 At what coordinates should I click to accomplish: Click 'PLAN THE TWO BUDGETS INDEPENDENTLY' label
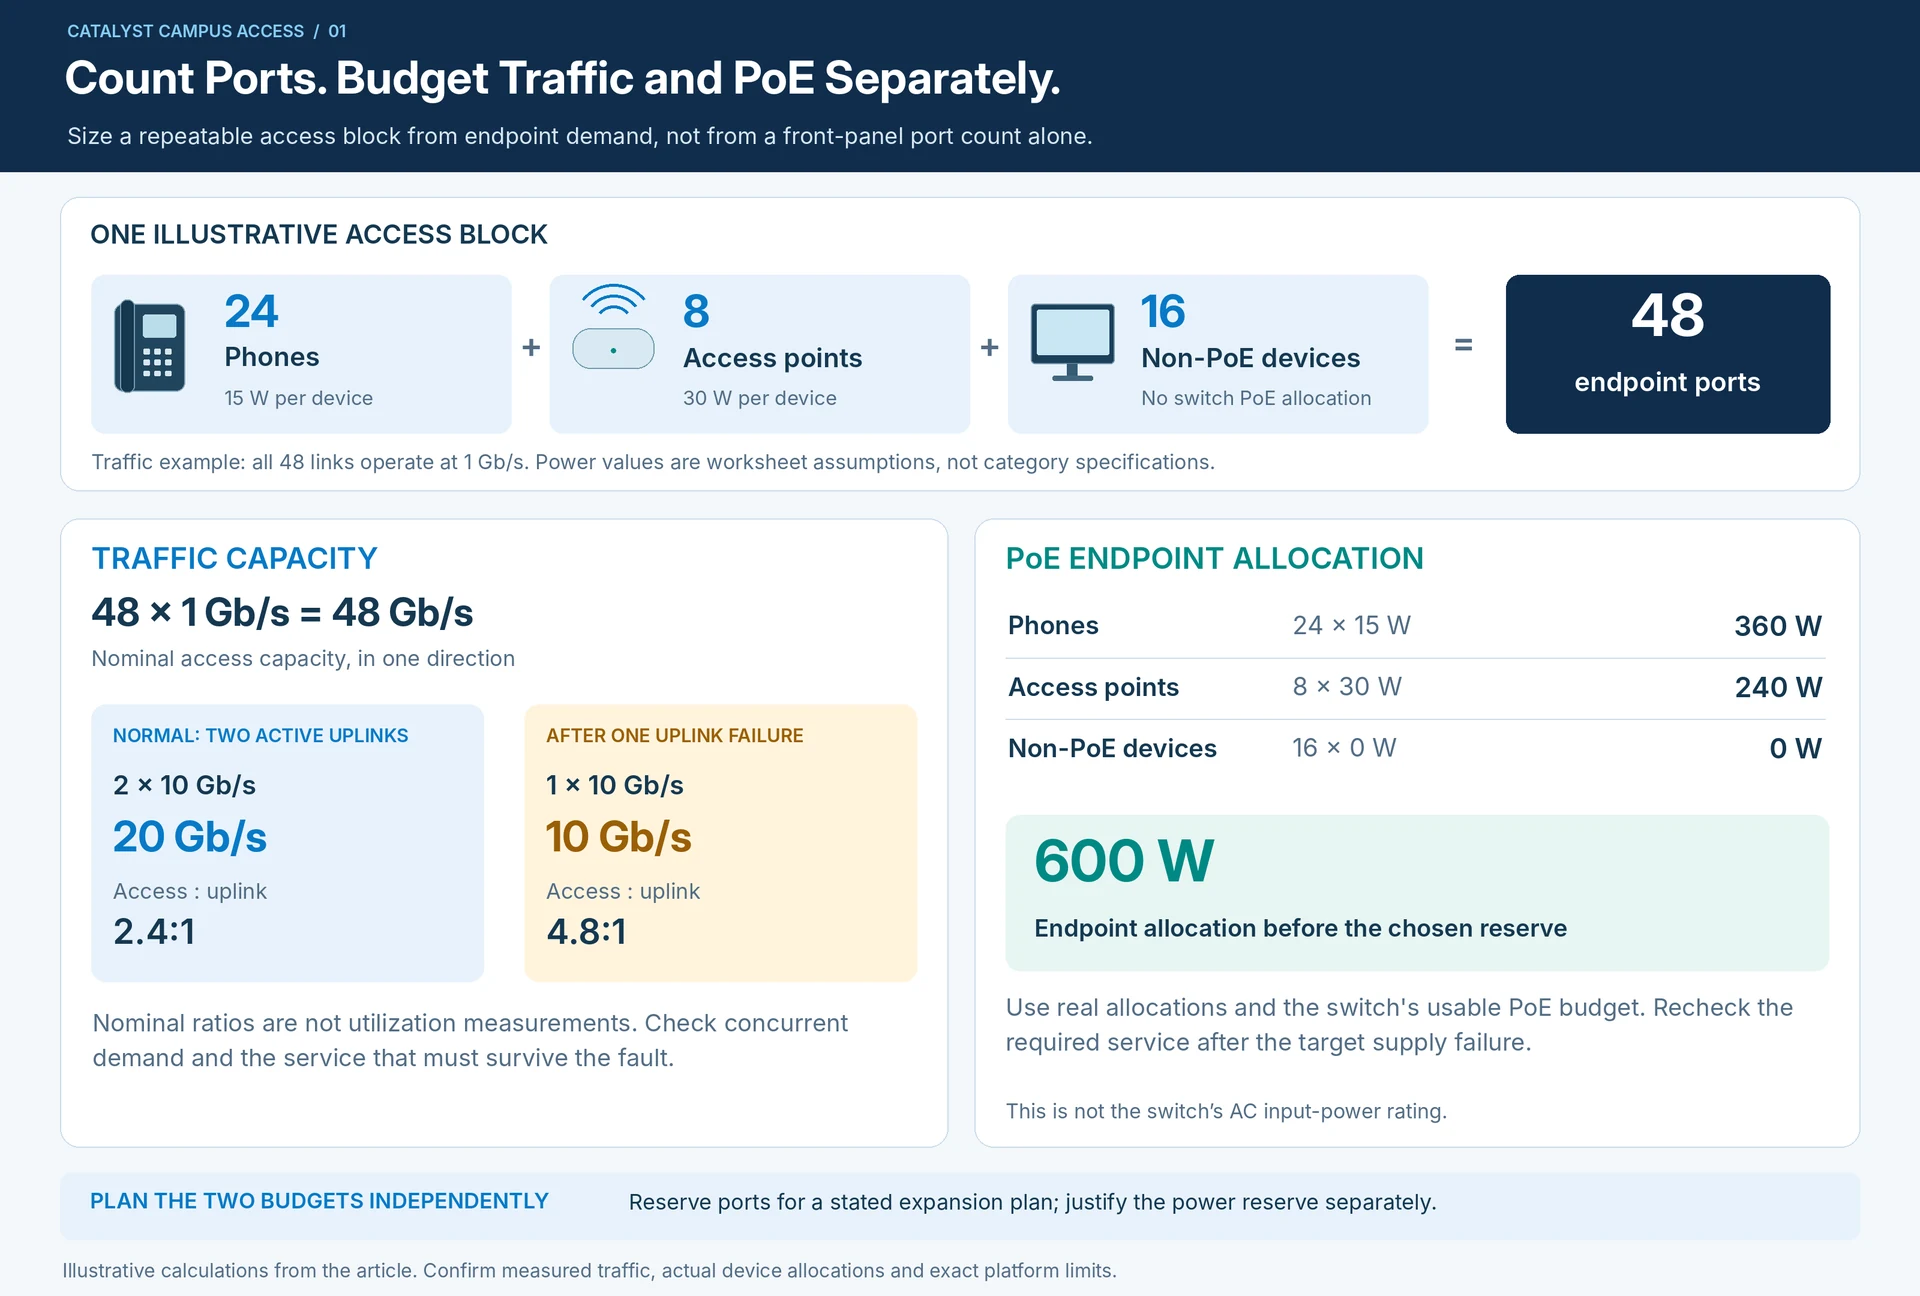point(319,1201)
